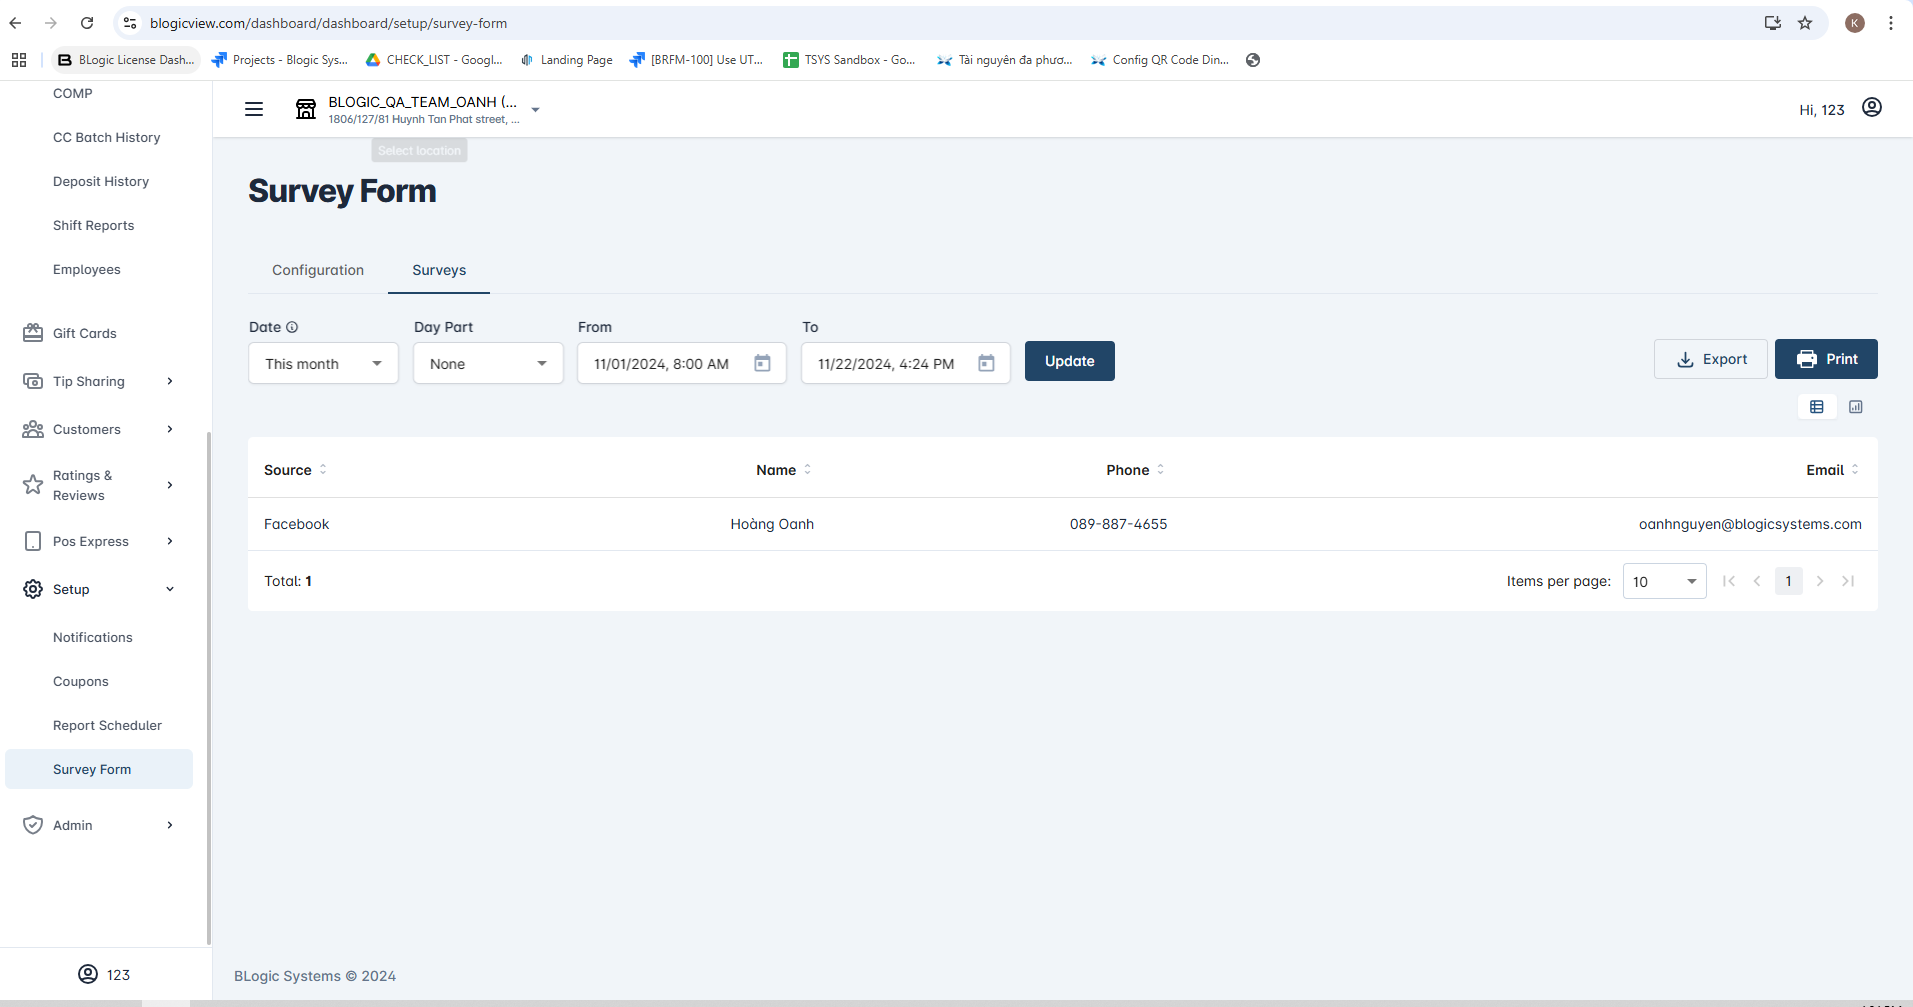This screenshot has width=1913, height=1007.
Task: Click the Date info icon
Action: pyautogui.click(x=292, y=327)
